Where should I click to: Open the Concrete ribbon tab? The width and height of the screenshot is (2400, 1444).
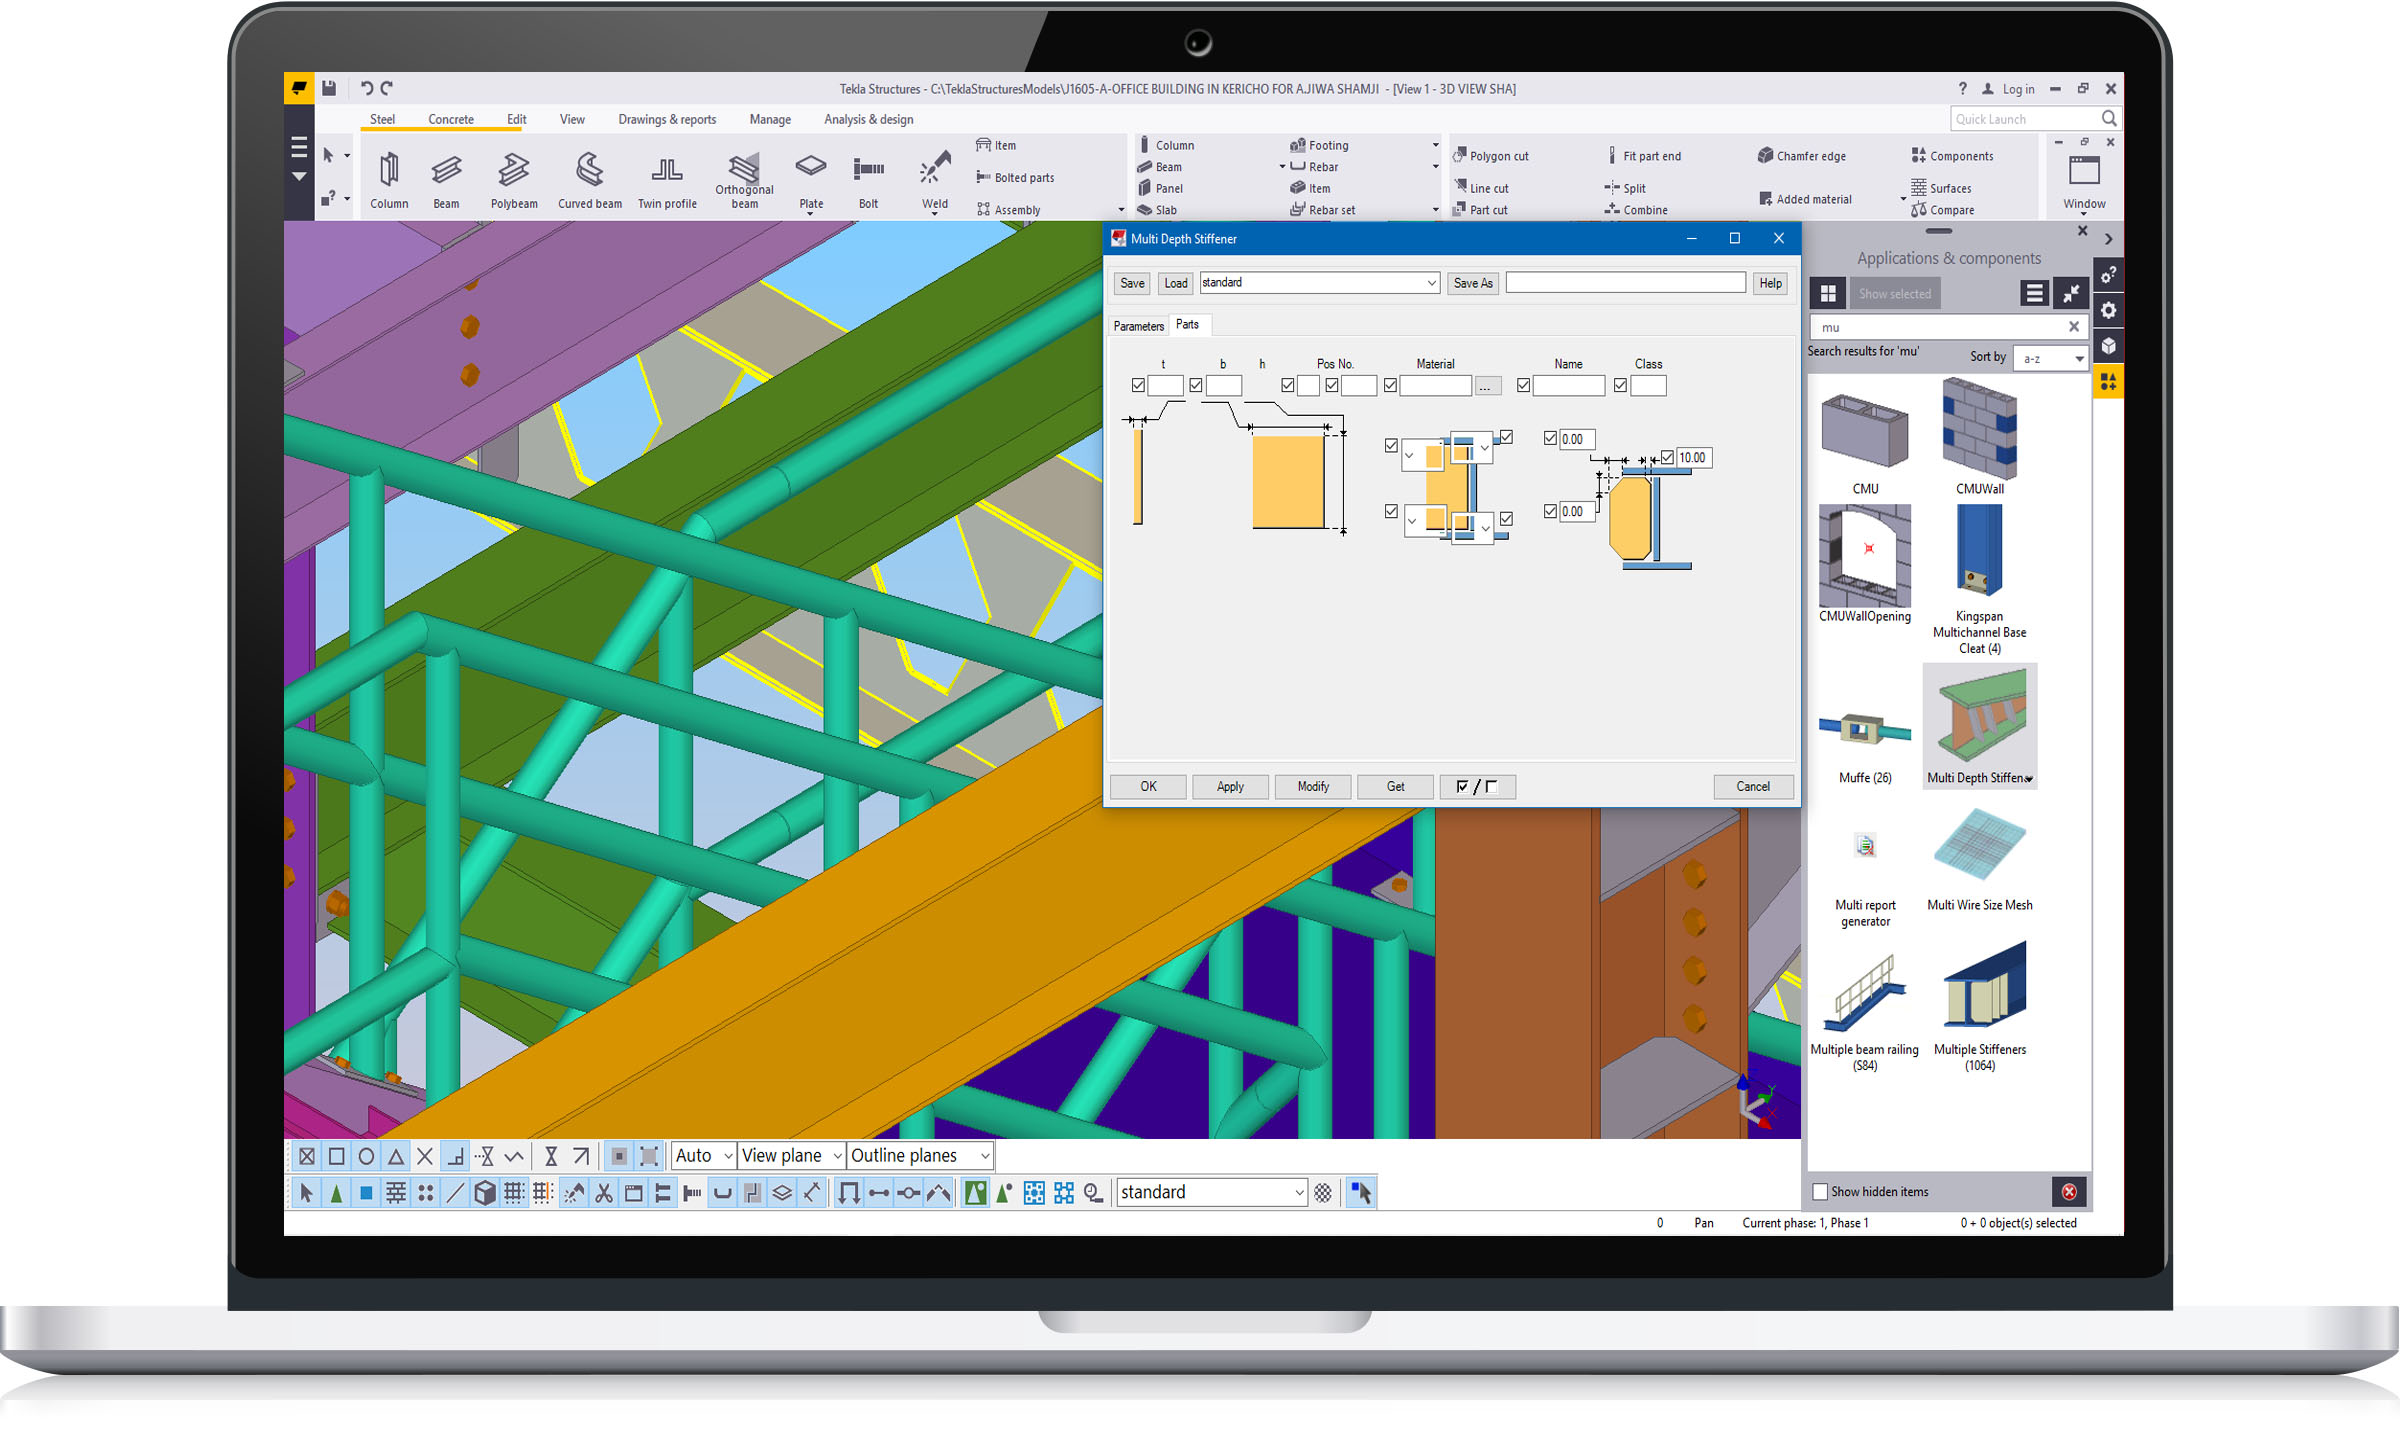(450, 119)
